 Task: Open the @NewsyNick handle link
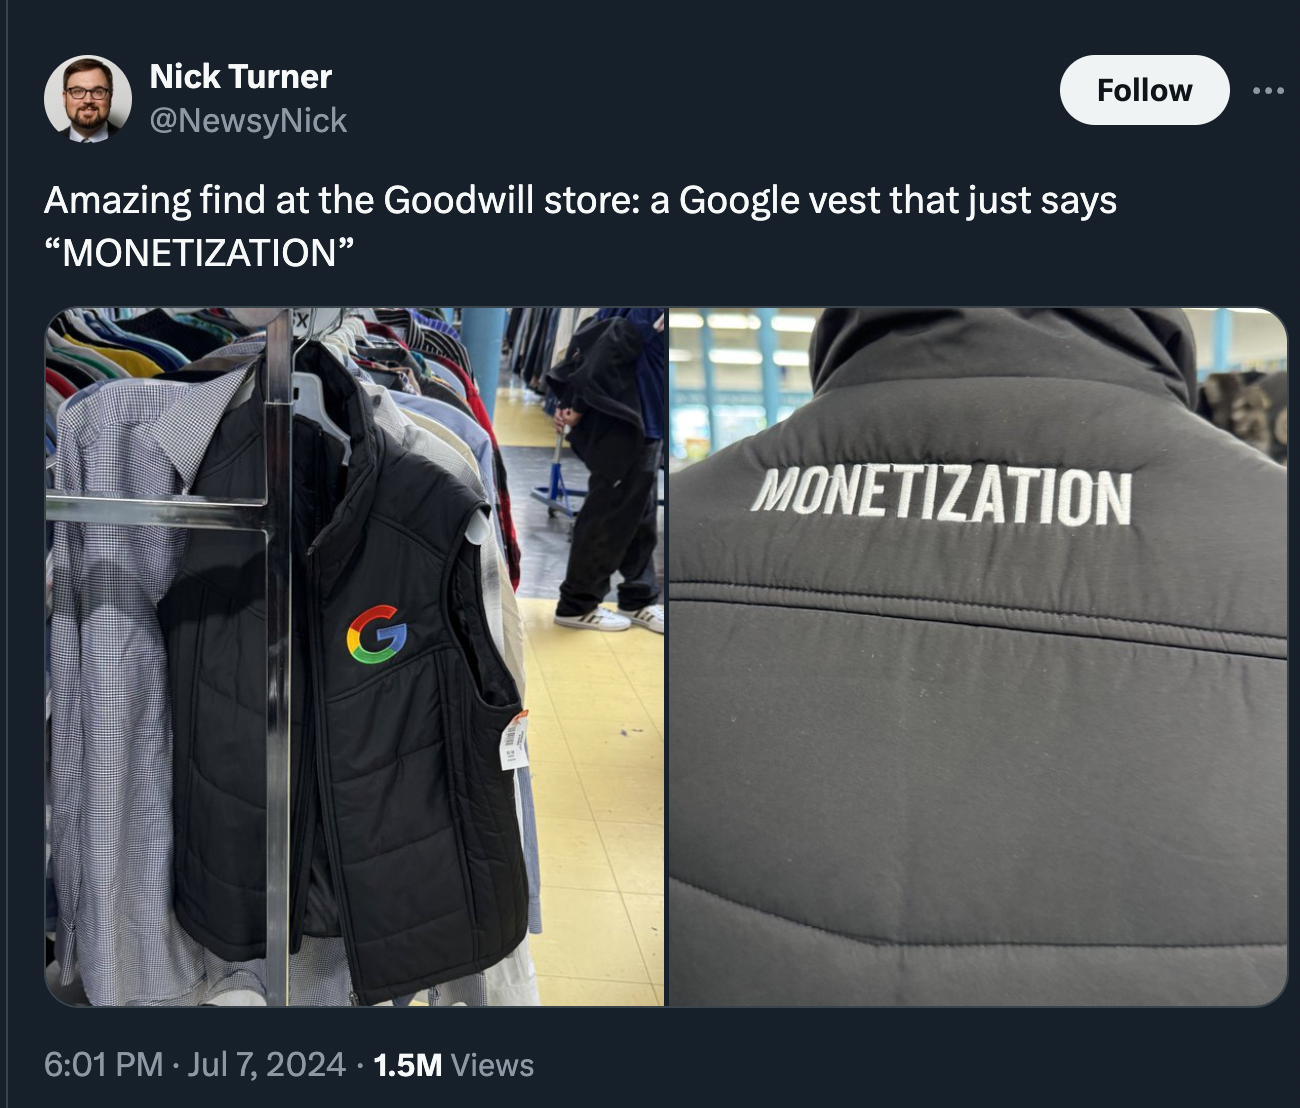coord(248,121)
